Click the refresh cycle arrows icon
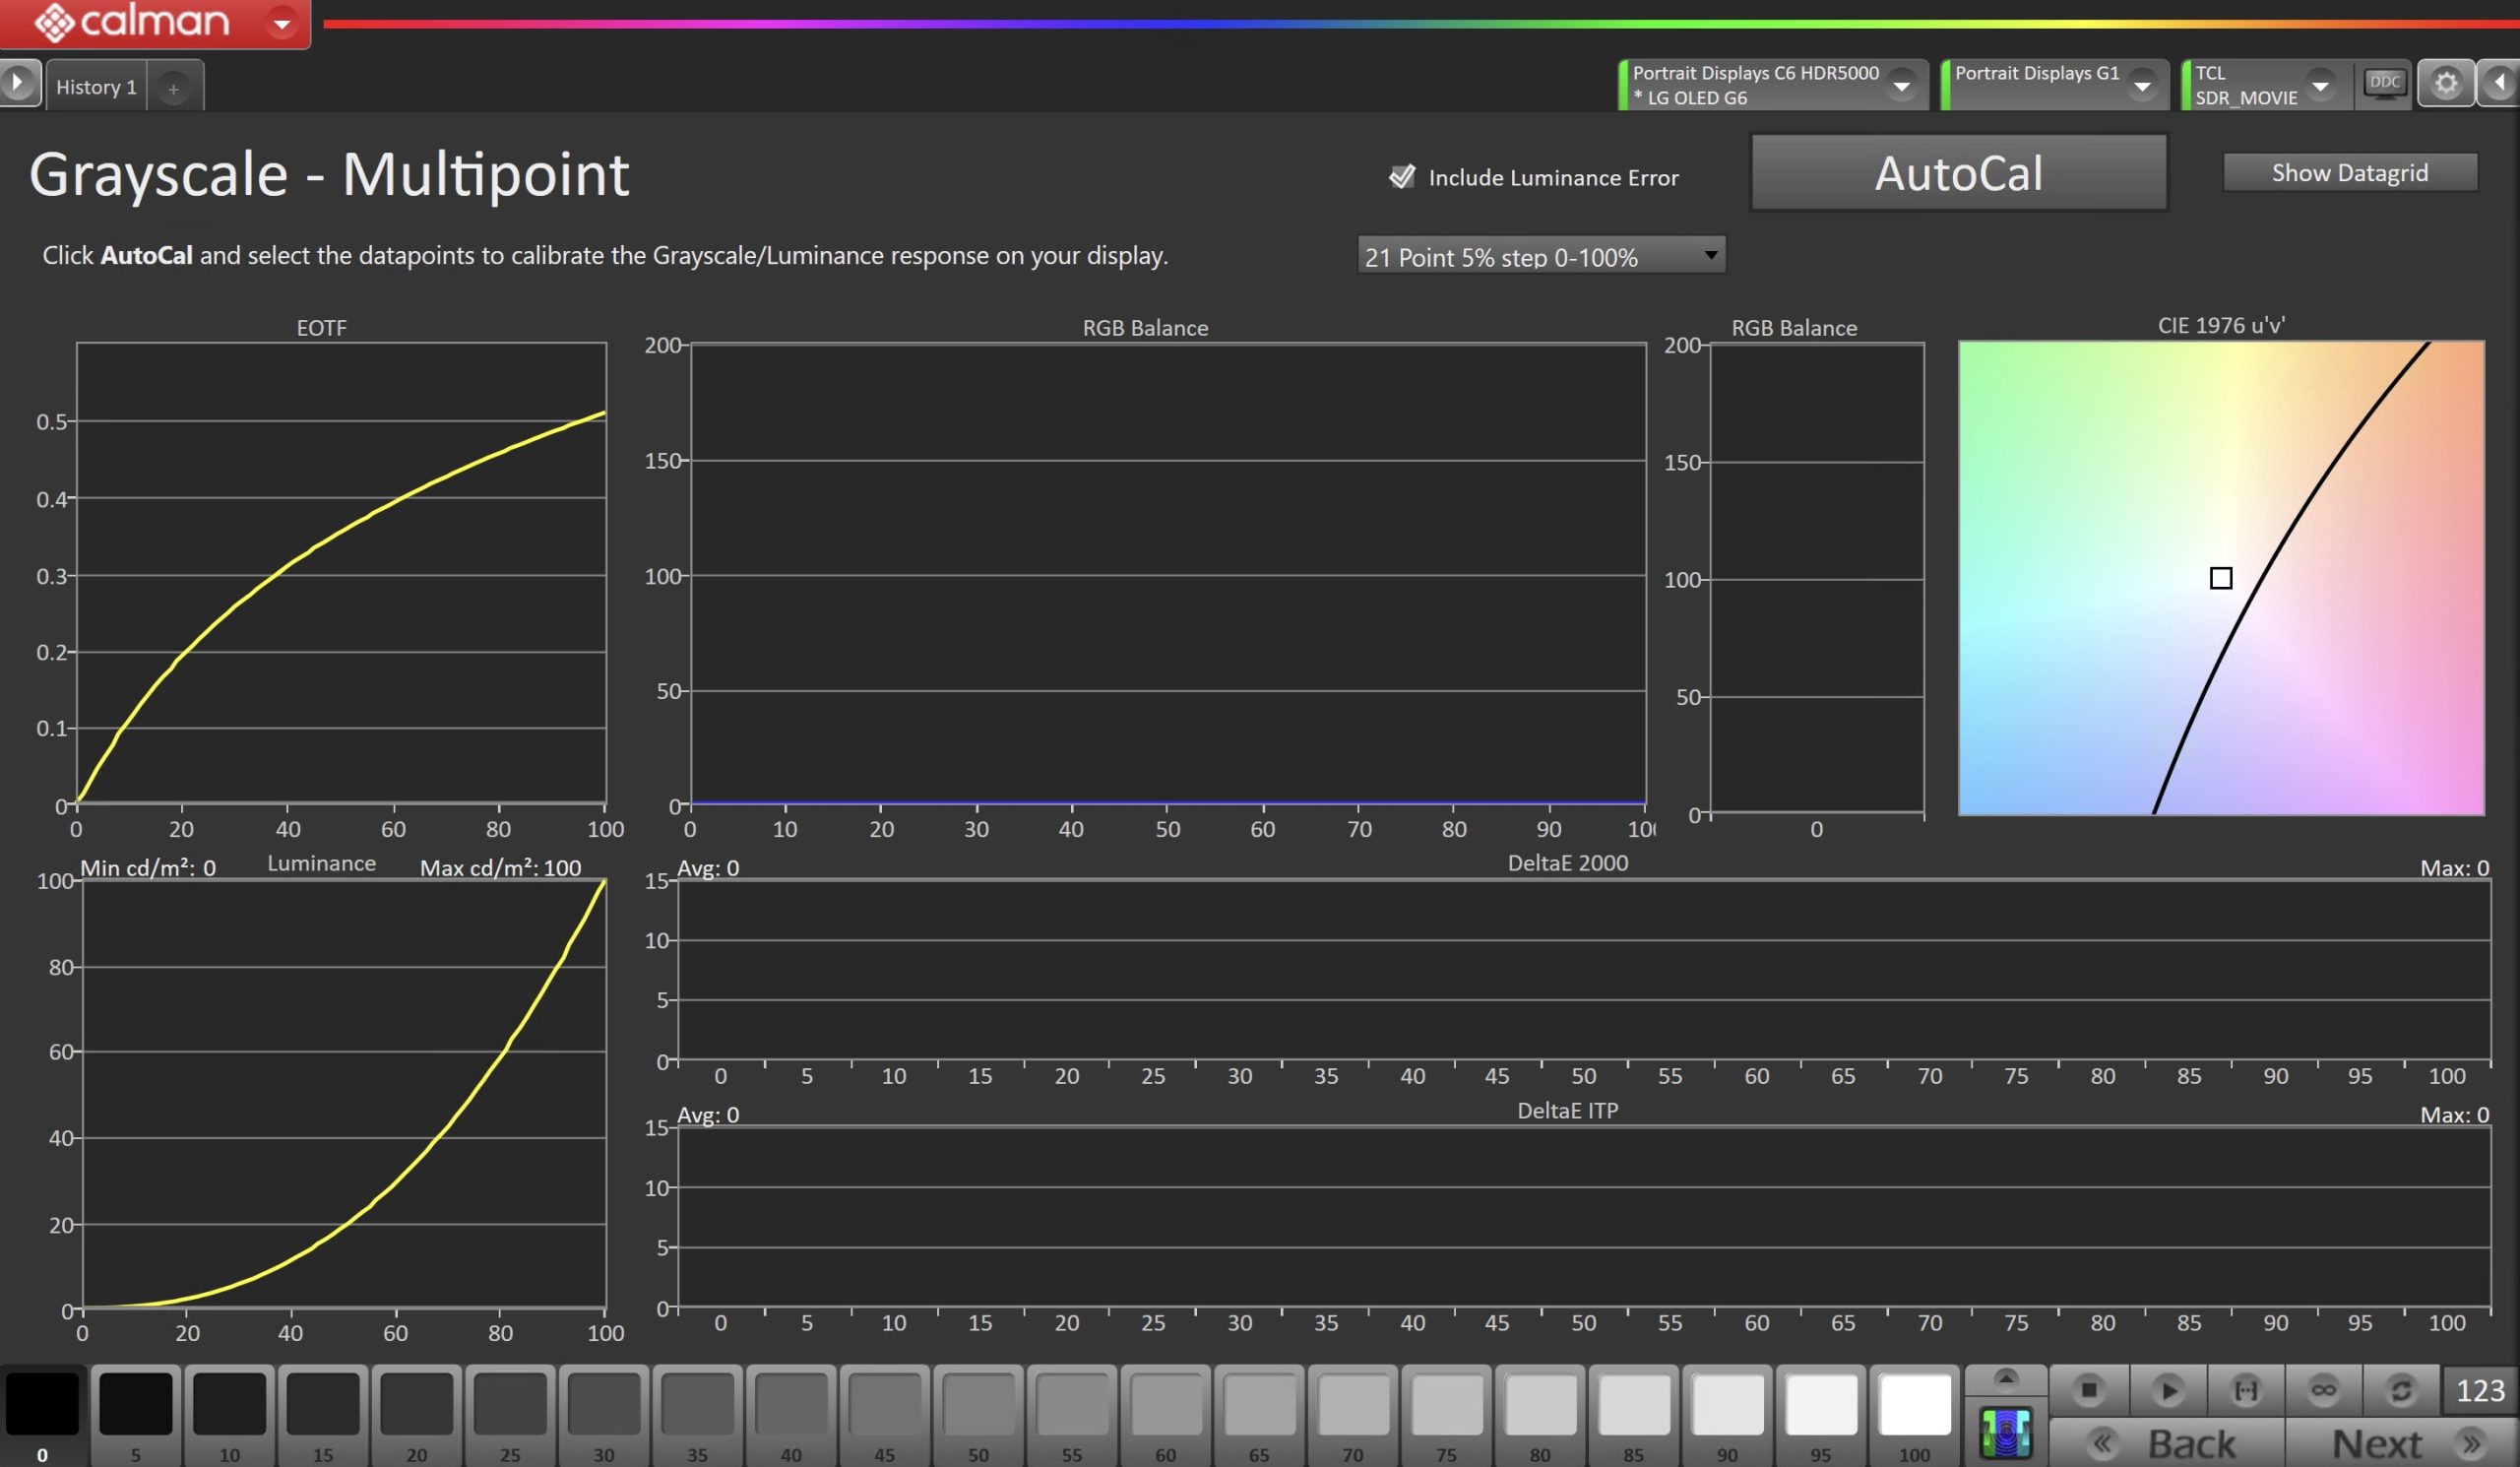Viewport: 2520px width, 1467px height. click(2401, 1390)
